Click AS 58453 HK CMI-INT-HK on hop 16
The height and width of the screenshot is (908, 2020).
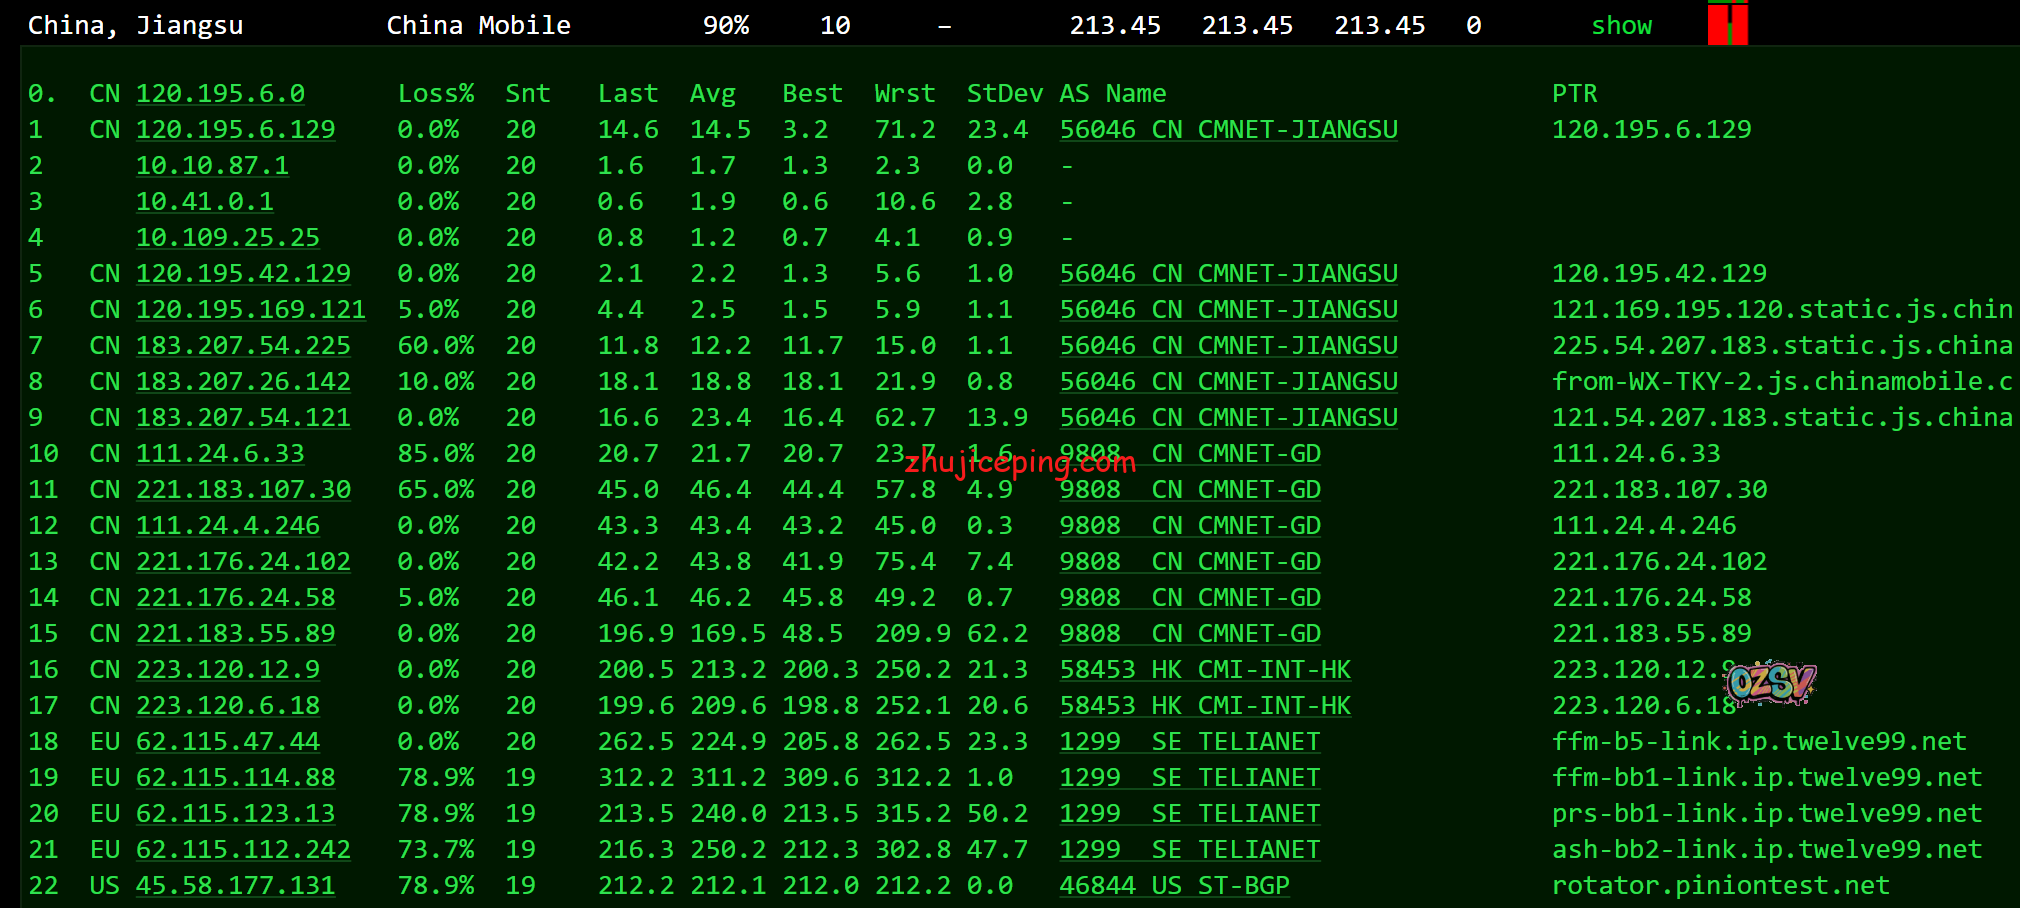click(x=1205, y=670)
